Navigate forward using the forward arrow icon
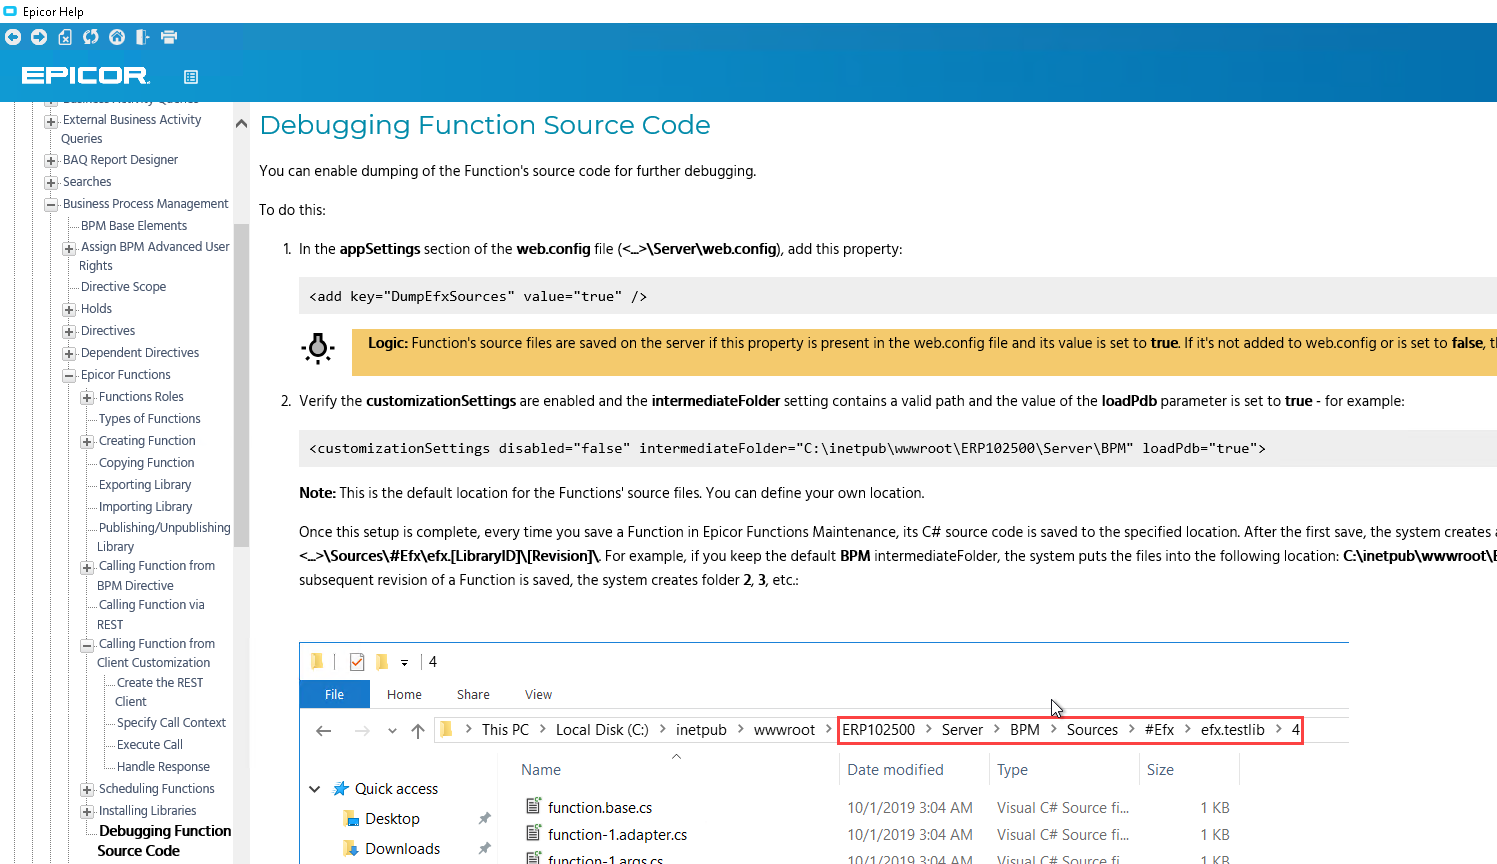This screenshot has width=1497, height=864. 37,37
